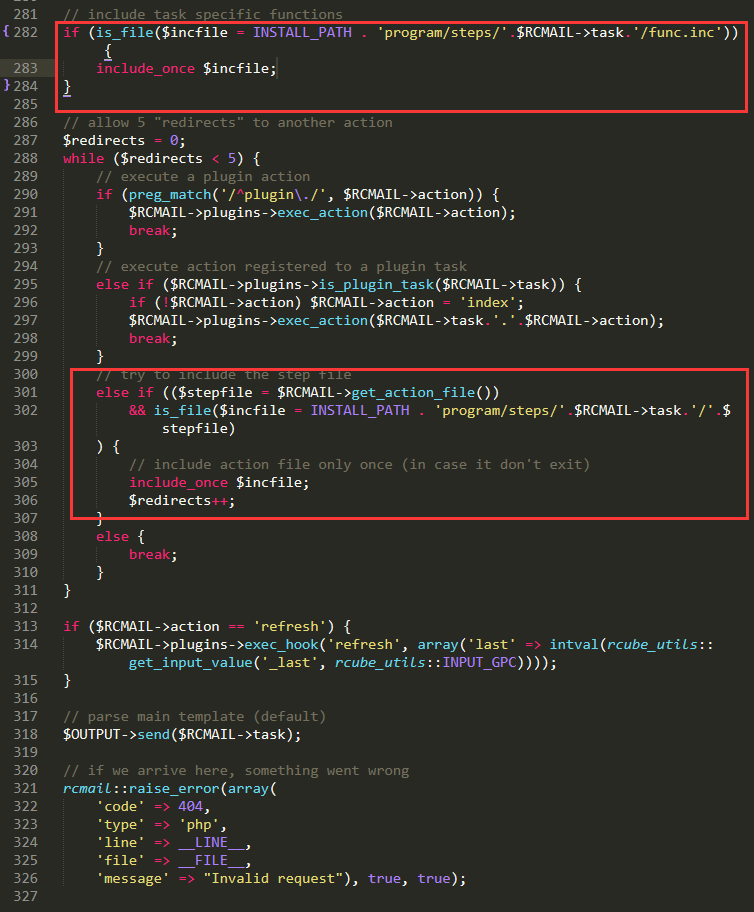Click line number 283 in the gutter

(x=26, y=68)
